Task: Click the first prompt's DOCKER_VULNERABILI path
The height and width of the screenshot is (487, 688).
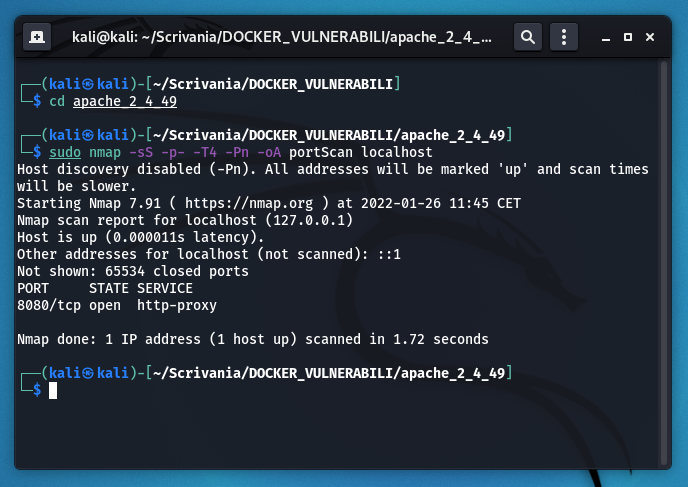Action: 321,84
